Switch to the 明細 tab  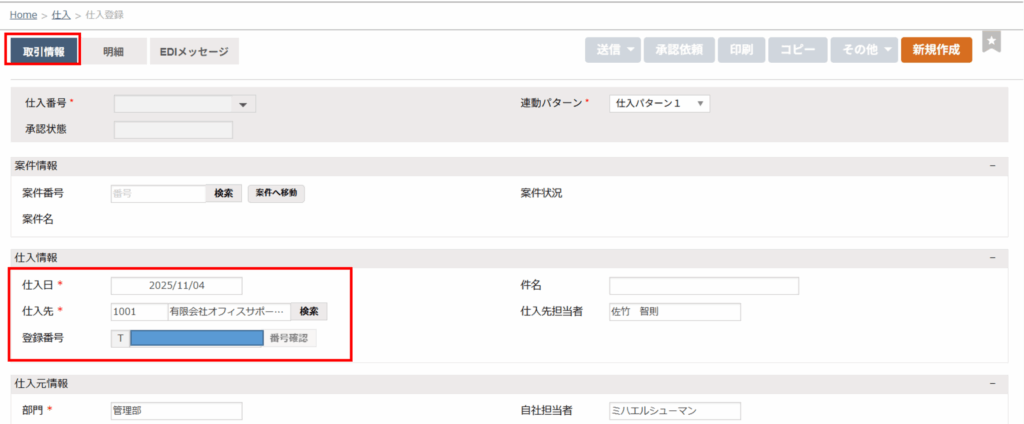pos(114,52)
